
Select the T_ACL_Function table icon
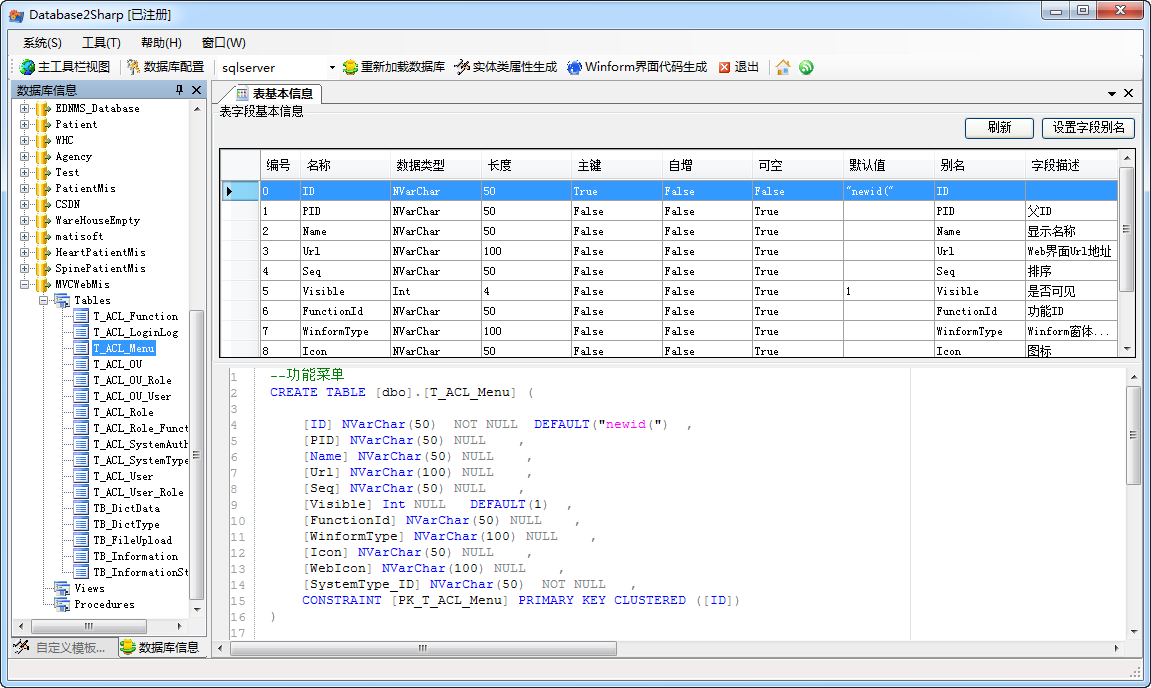[x=81, y=316]
